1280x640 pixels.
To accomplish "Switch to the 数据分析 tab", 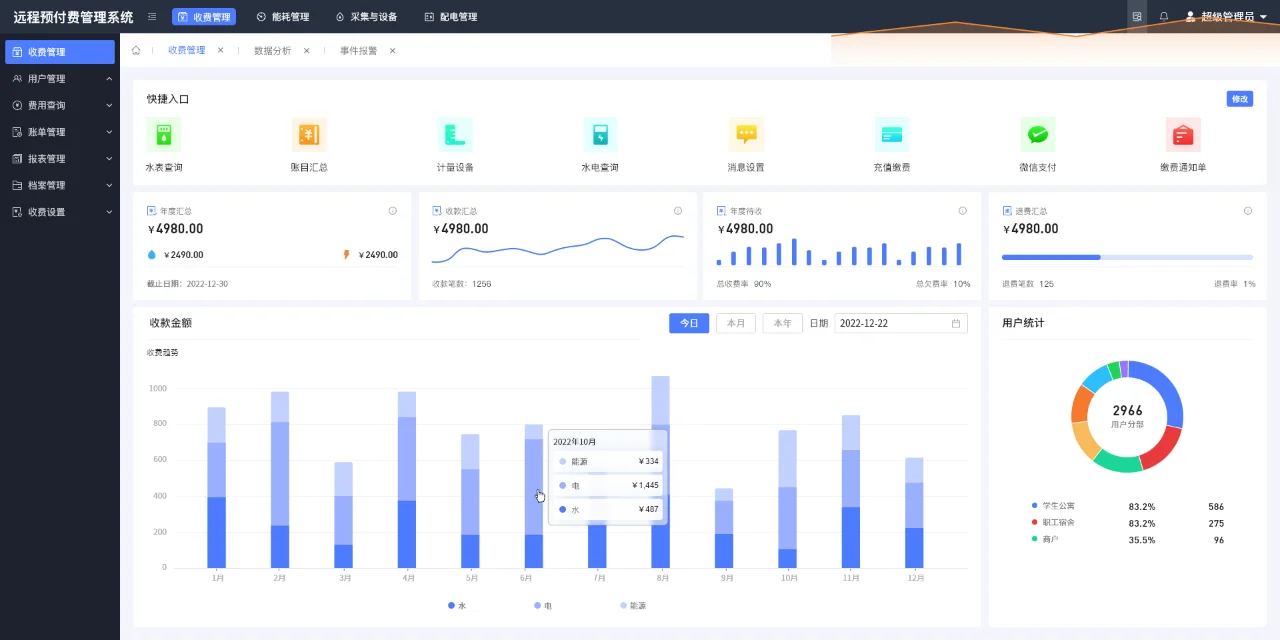I will point(272,48).
